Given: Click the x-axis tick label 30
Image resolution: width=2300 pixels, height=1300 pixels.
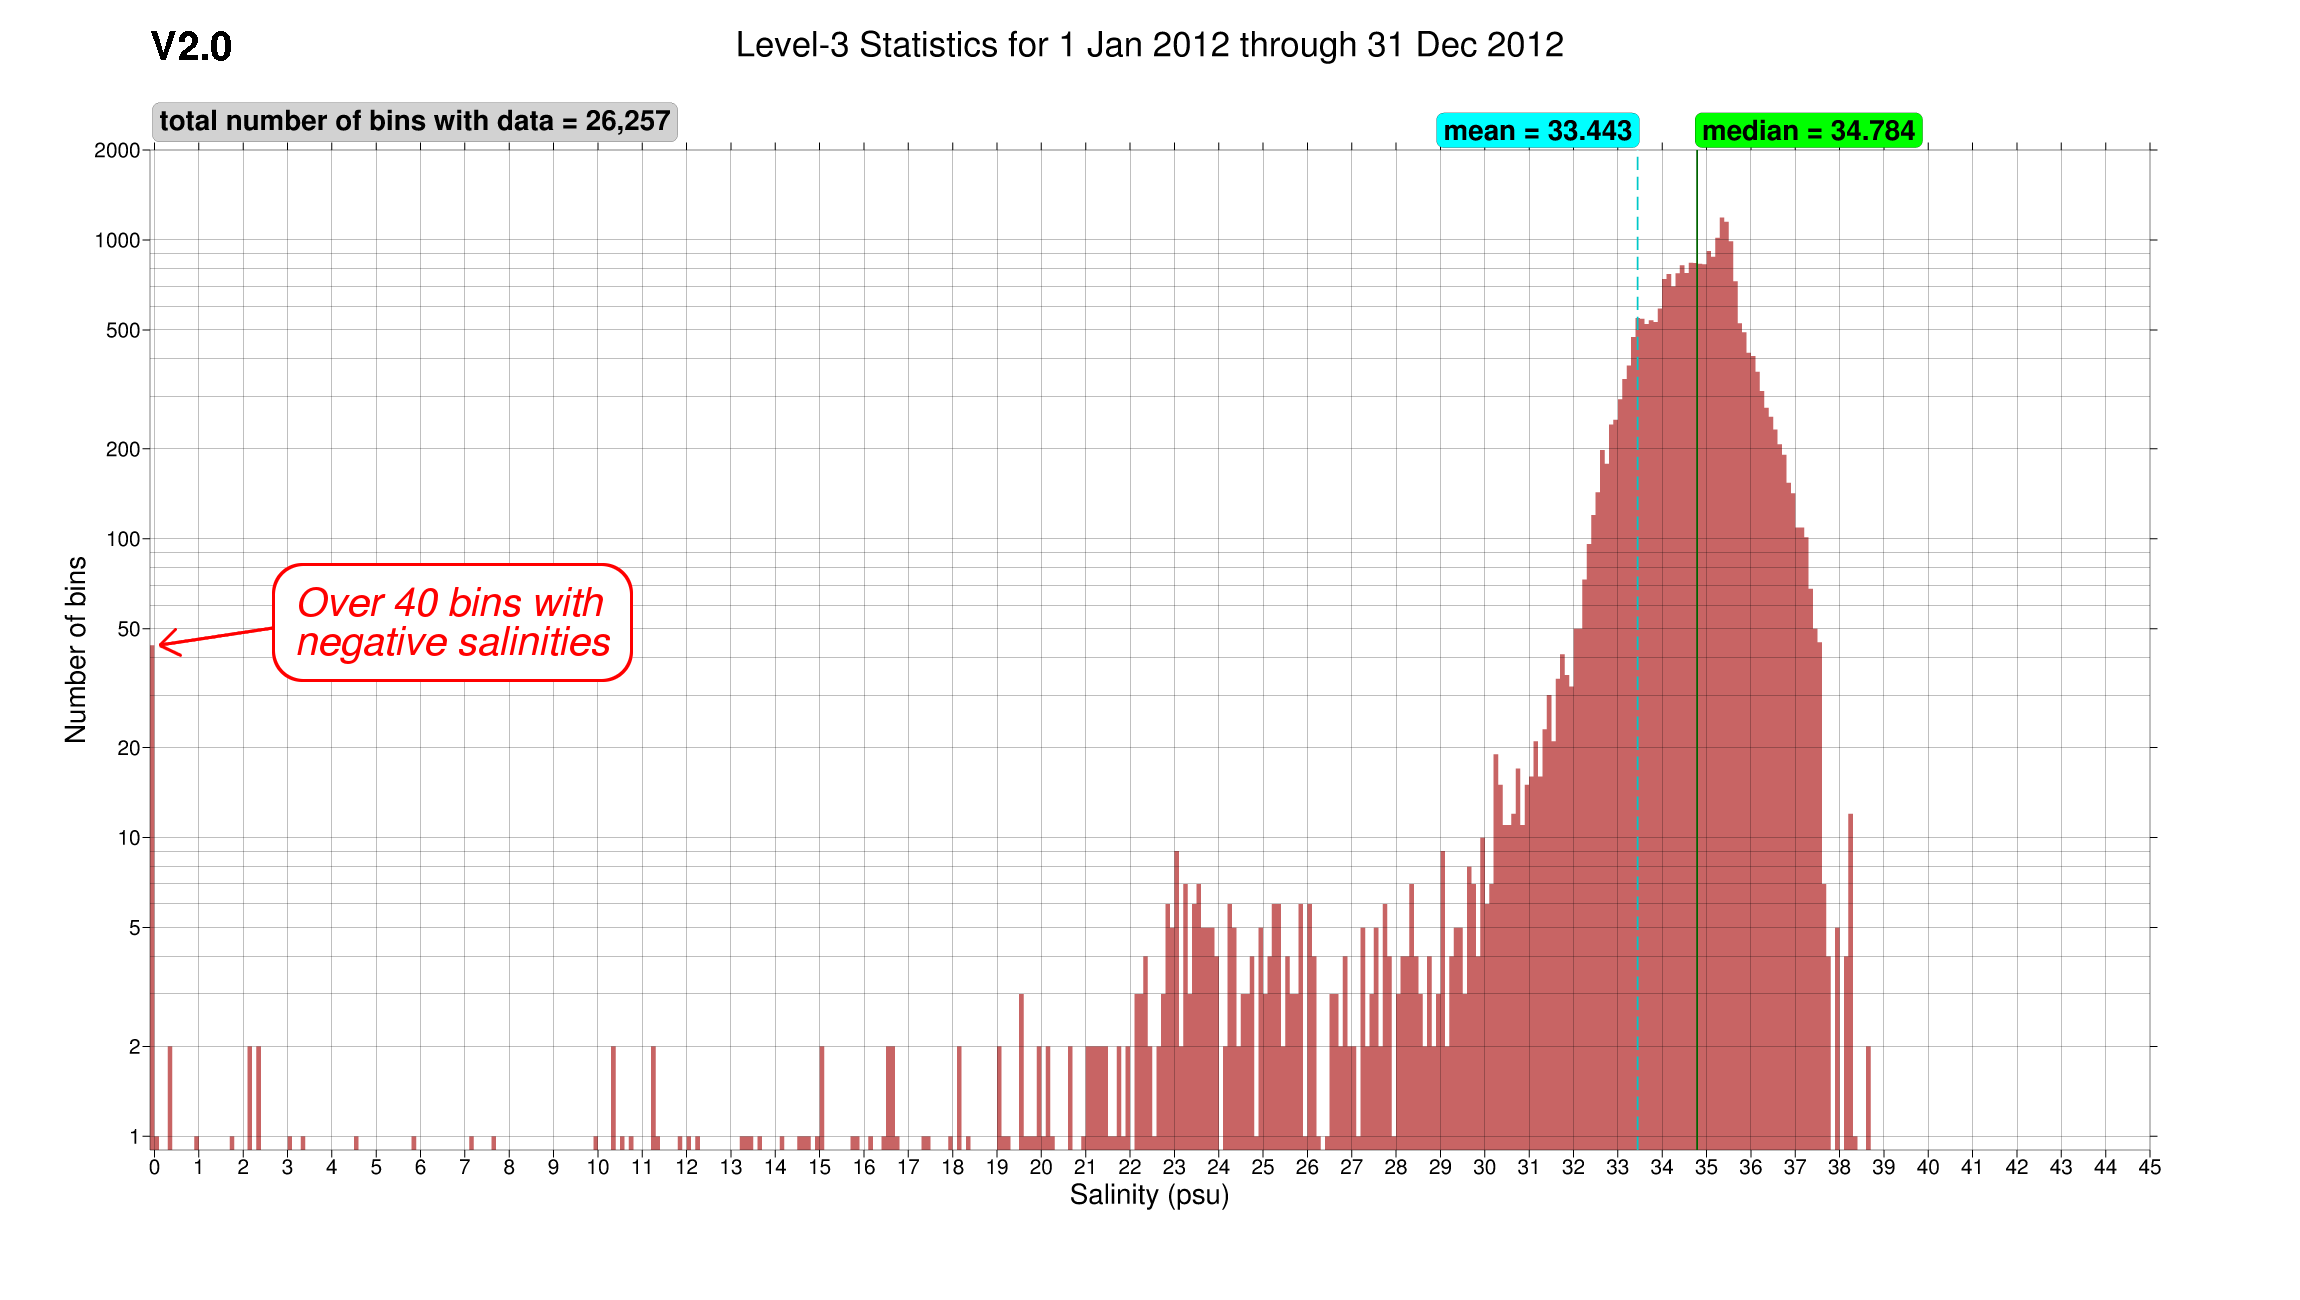Looking at the screenshot, I should tap(1484, 1167).
